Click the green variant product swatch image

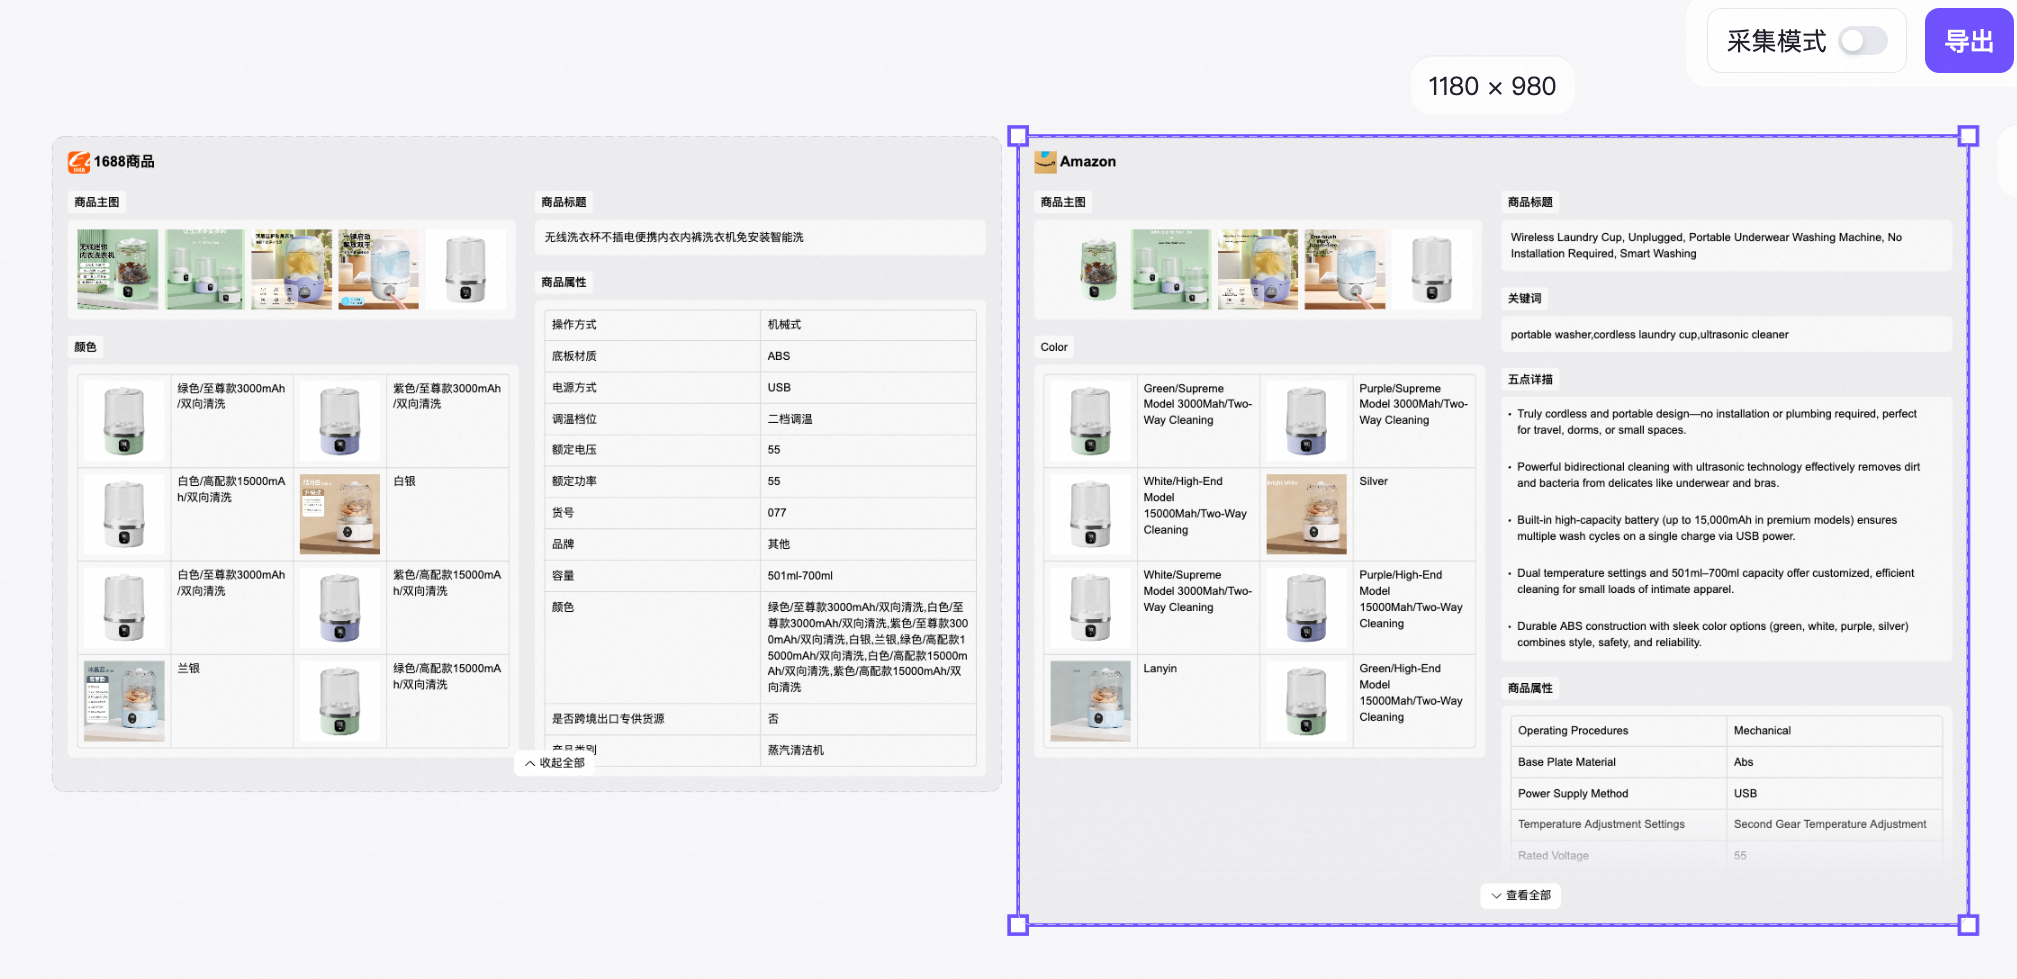tap(123, 420)
